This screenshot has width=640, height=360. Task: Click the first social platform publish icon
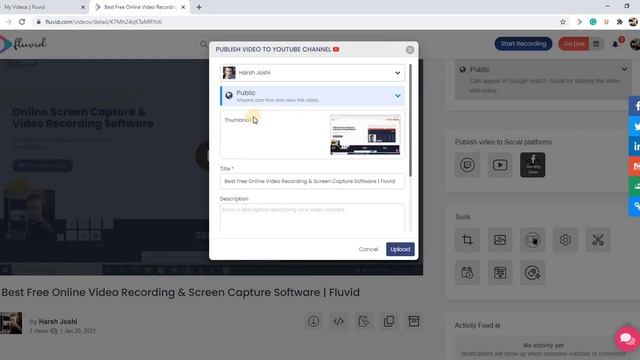467,165
